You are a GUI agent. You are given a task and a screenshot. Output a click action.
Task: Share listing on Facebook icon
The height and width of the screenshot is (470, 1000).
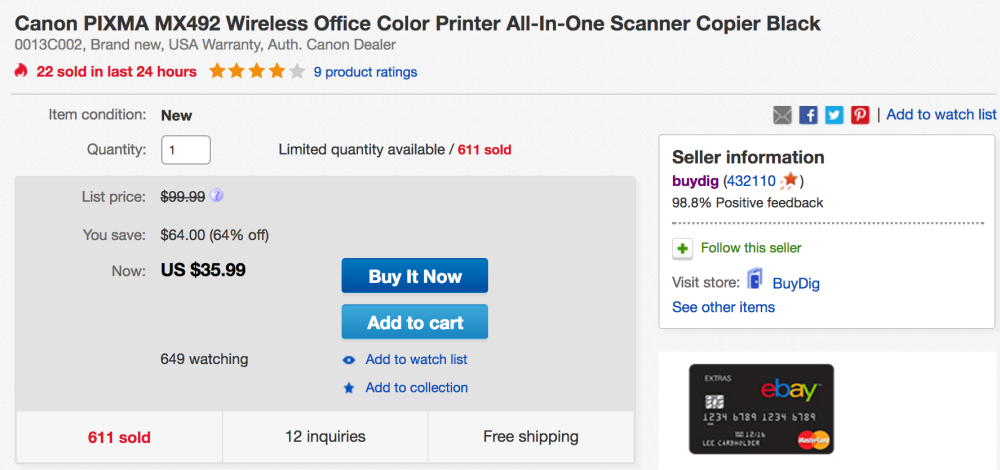(808, 115)
